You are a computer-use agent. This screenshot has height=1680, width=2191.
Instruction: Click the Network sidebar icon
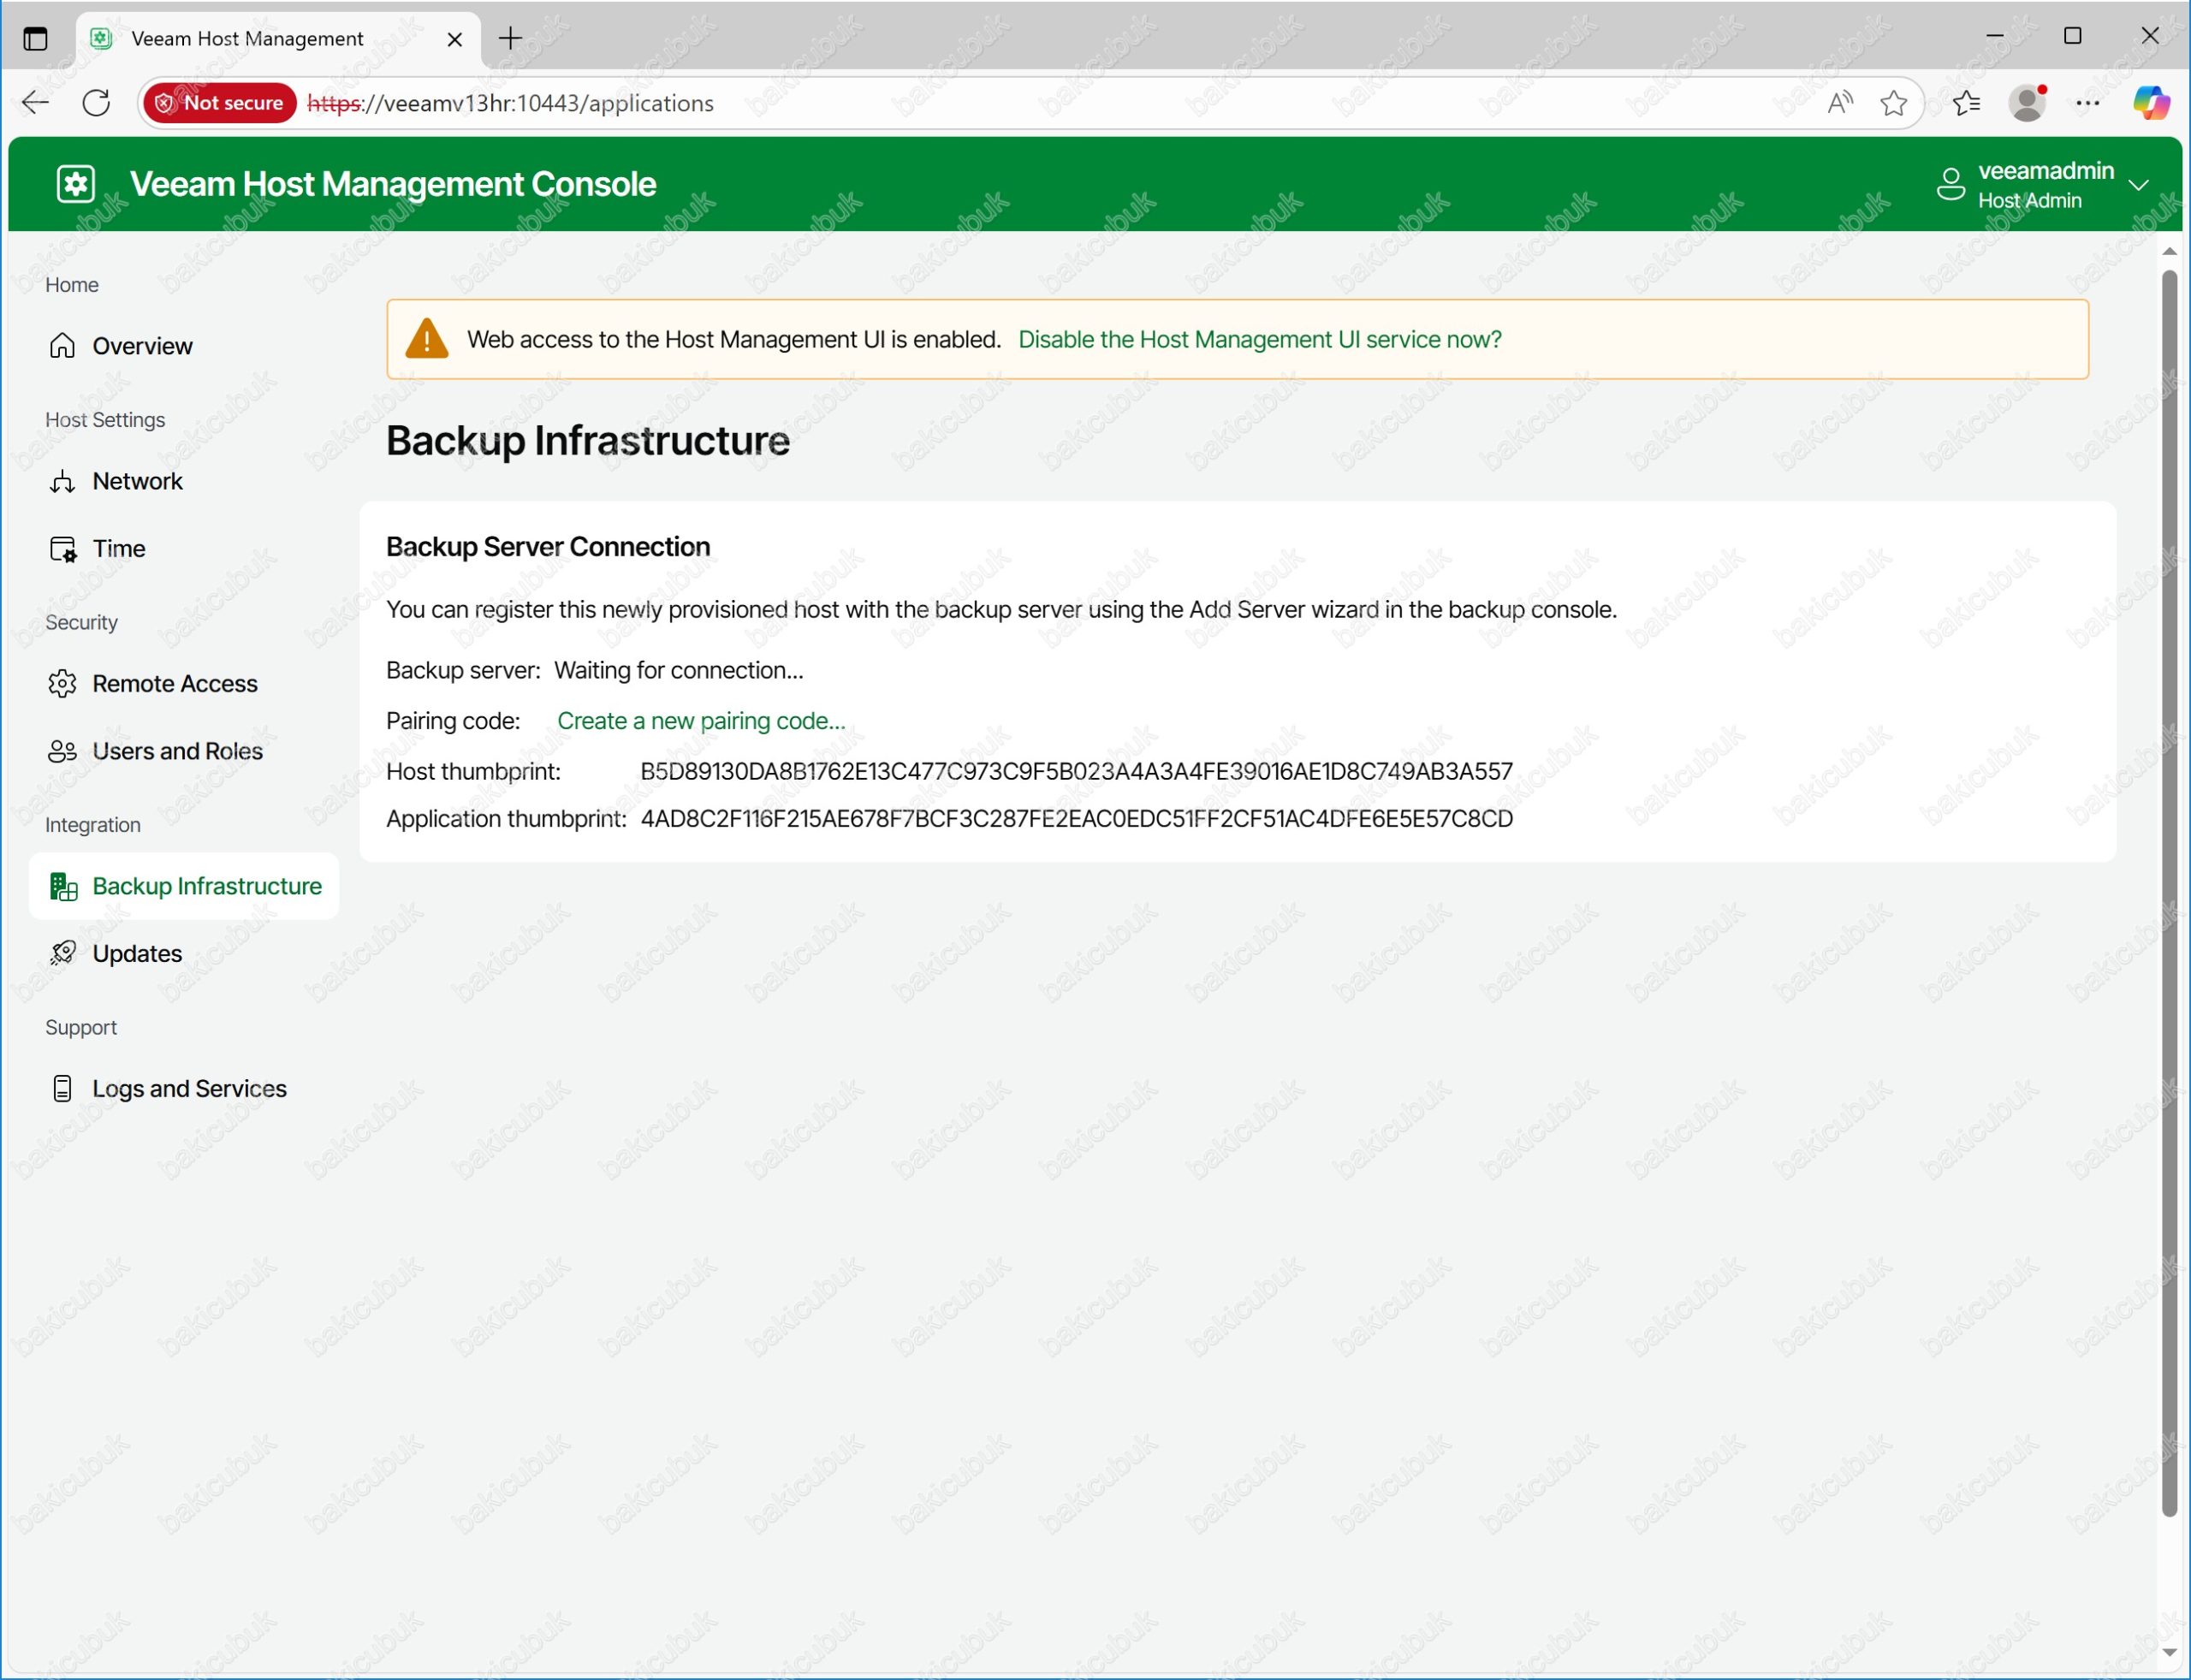click(x=62, y=482)
